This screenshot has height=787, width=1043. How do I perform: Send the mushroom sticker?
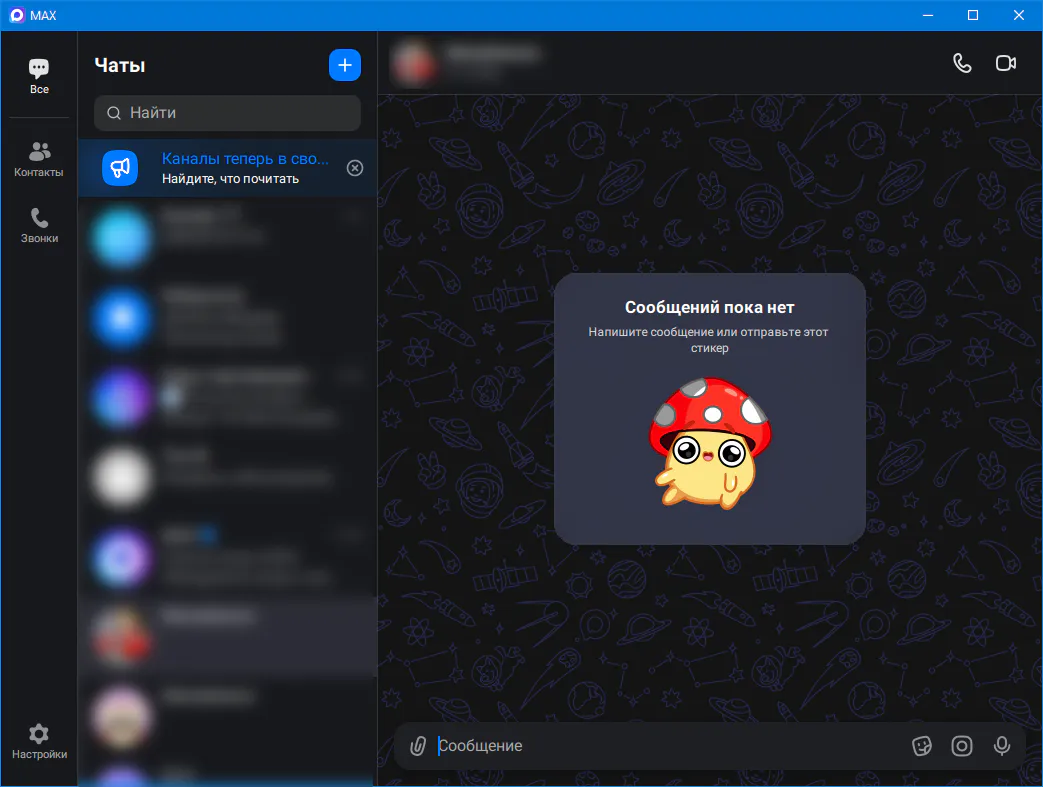[x=710, y=443]
